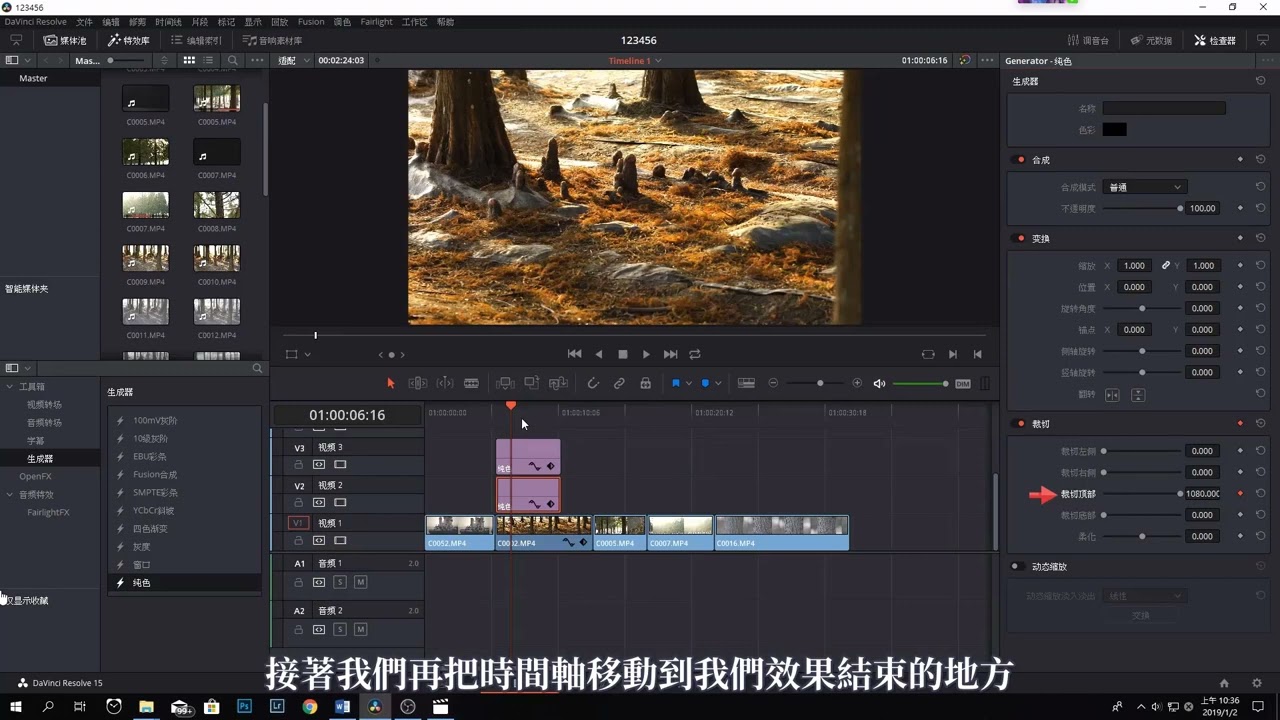Open the 文件 menu

(x=84, y=22)
